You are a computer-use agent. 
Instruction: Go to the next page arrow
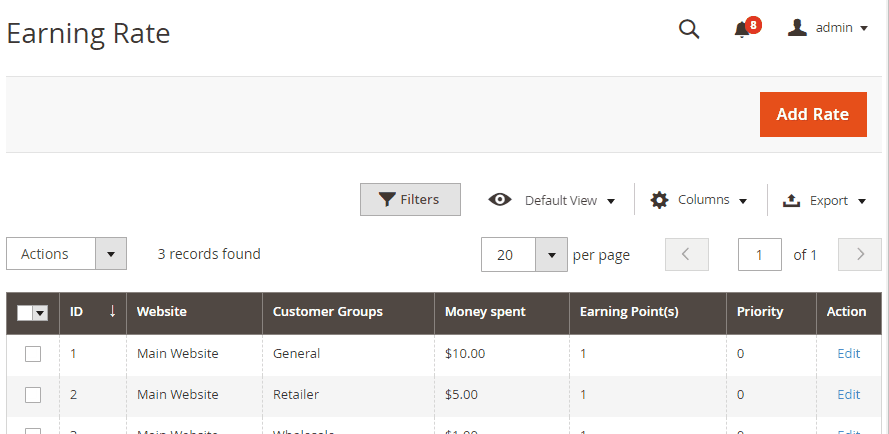point(860,254)
